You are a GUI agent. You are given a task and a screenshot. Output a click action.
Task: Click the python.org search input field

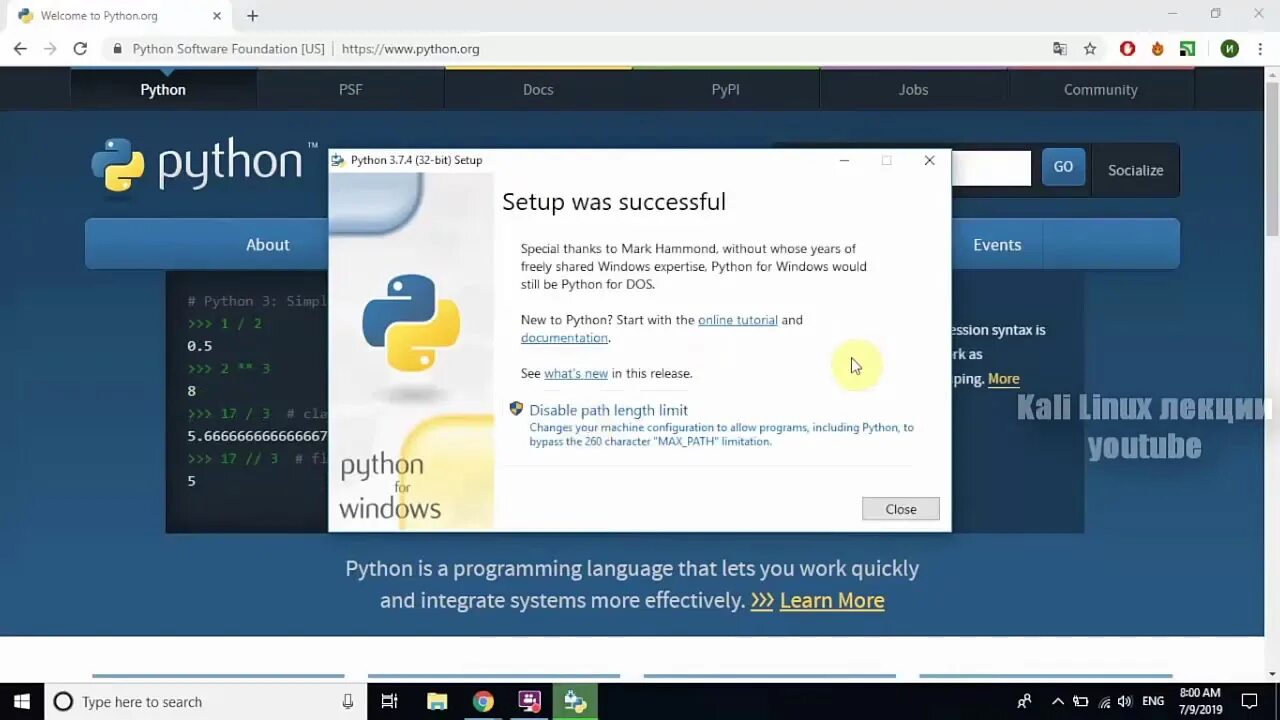(990, 168)
